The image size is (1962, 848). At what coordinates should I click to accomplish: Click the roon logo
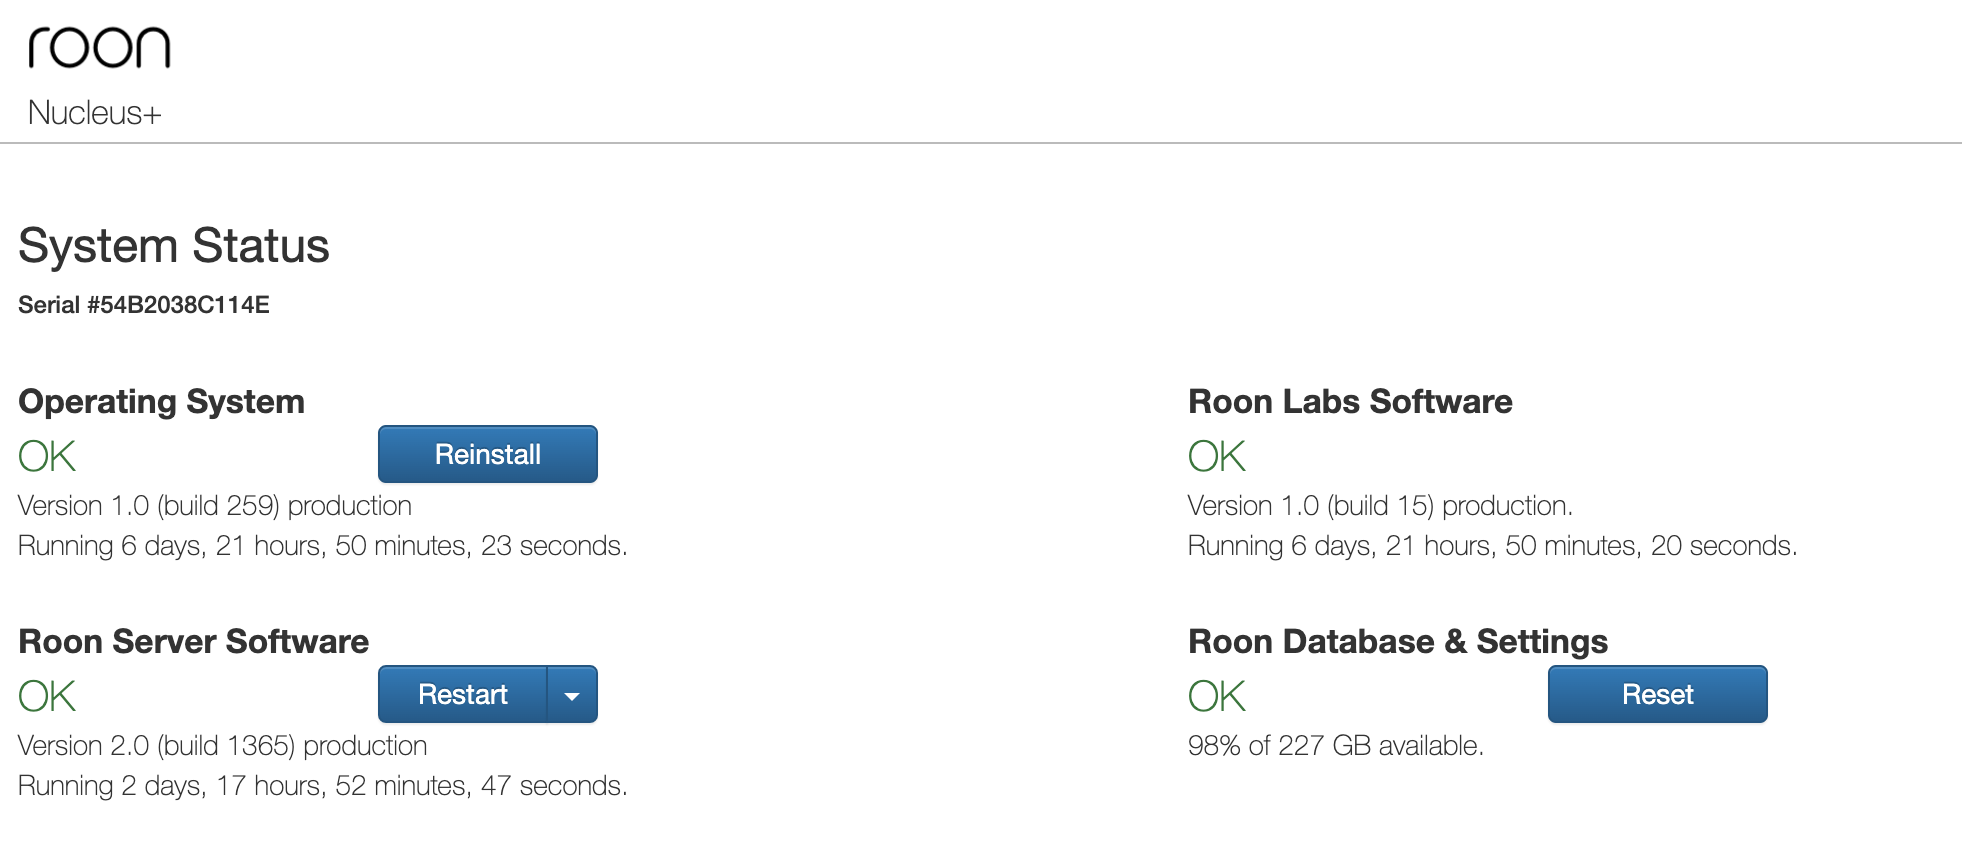tap(99, 47)
